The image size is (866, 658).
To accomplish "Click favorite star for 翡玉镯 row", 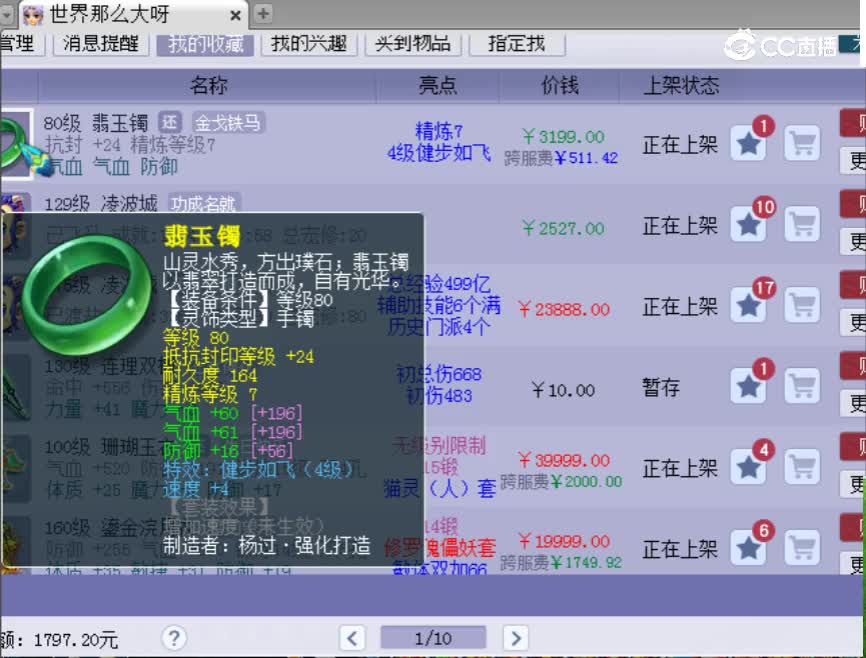I will [748, 144].
